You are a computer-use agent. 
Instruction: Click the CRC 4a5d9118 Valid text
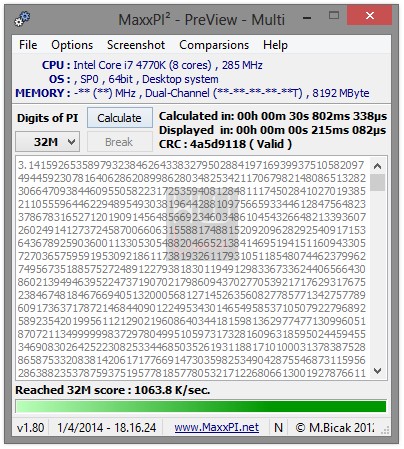[x=225, y=144]
